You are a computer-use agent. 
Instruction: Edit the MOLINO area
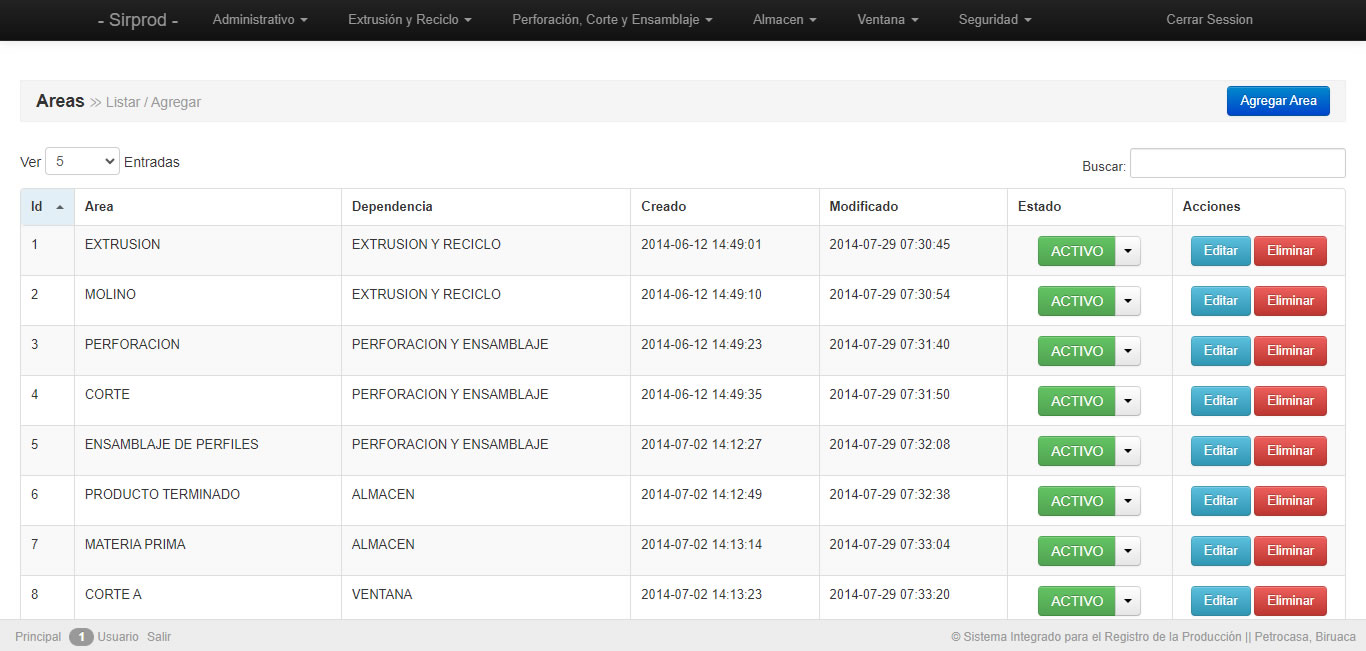[1220, 301]
